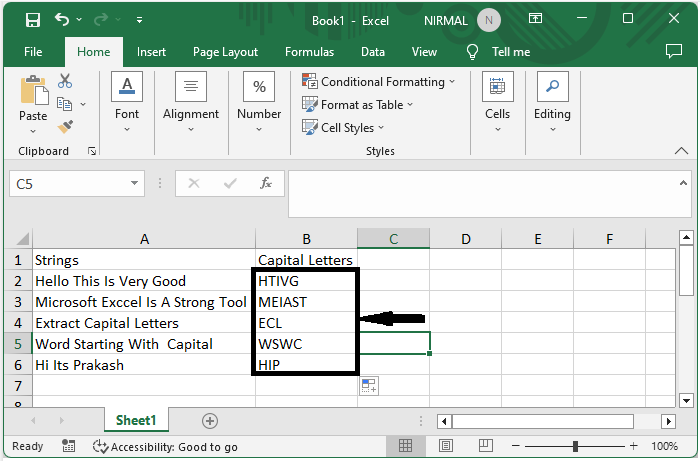Open the Name Box dropdown arrow
The height and width of the screenshot is (461, 700).
pos(134,183)
